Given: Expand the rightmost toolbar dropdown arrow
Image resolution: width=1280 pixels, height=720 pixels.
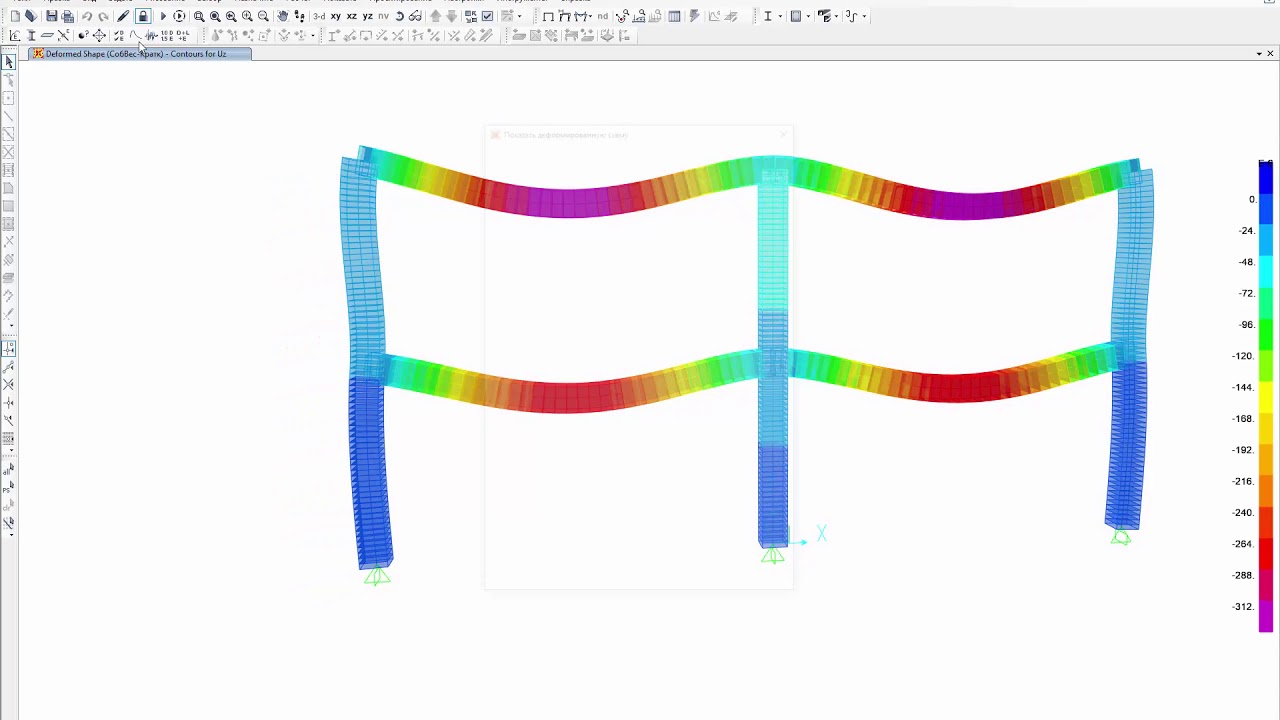Looking at the screenshot, I should tap(864, 16).
